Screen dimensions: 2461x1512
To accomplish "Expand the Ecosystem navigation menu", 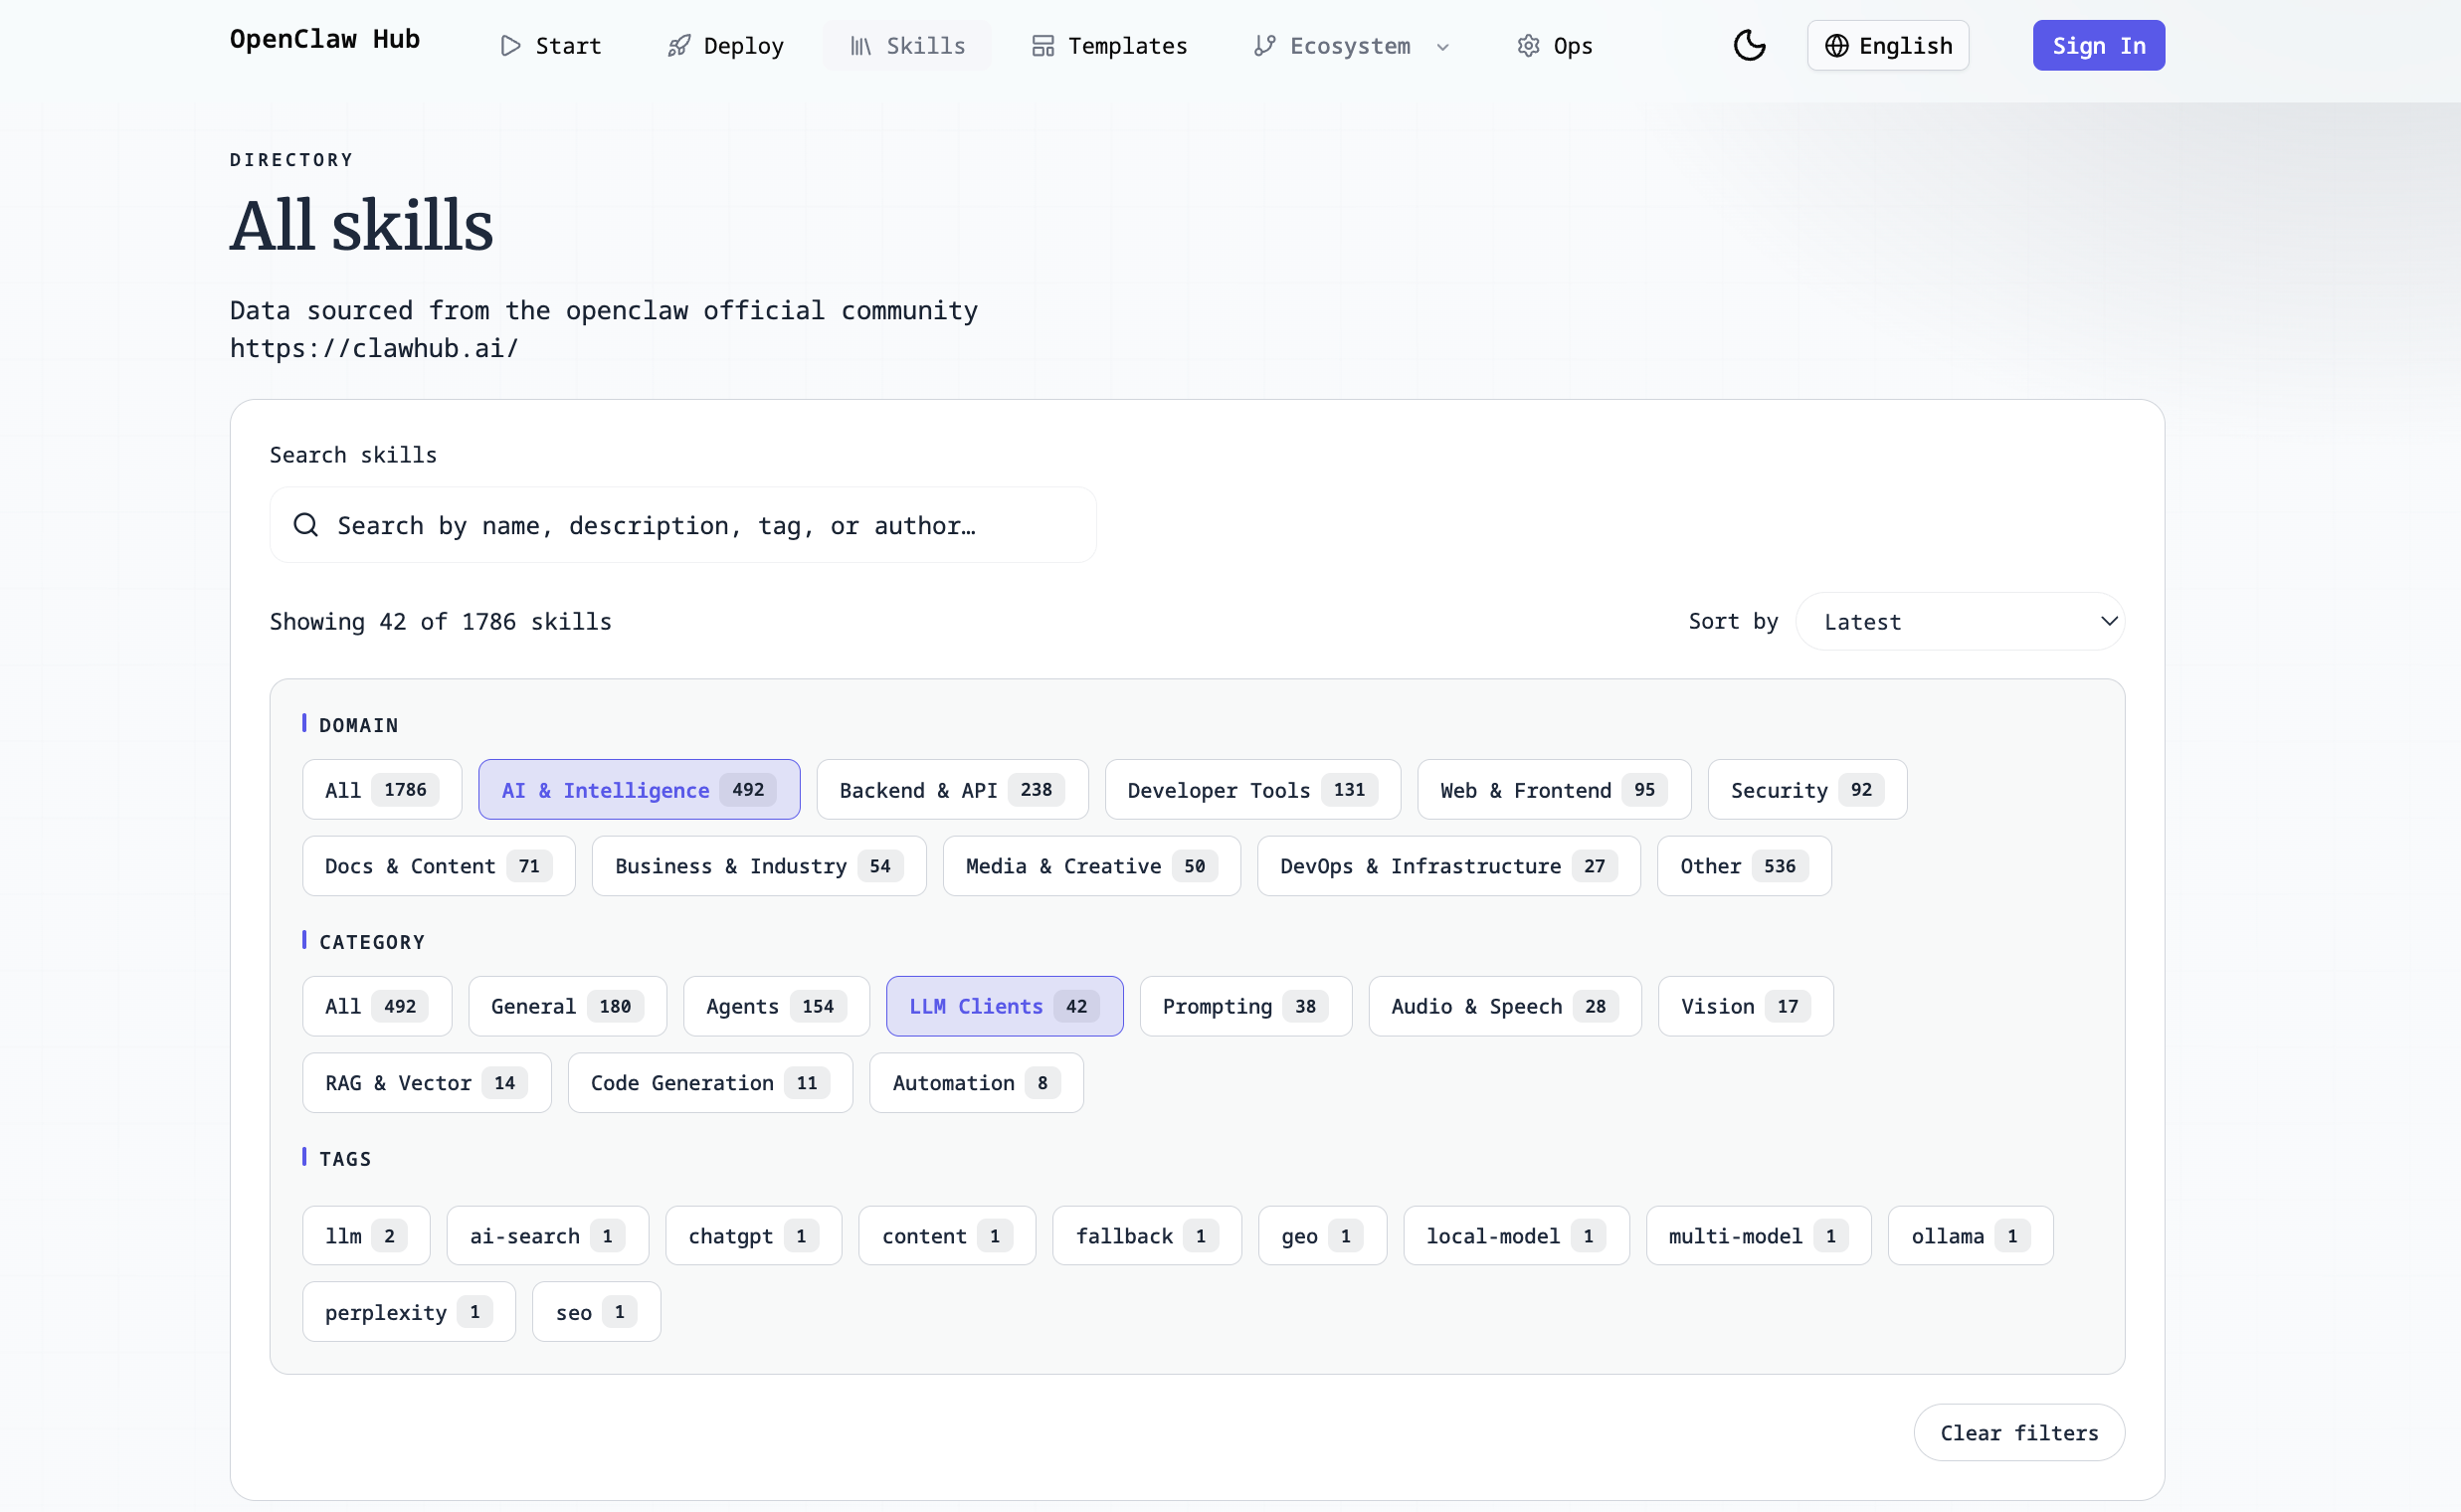I will pyautogui.click(x=1443, y=46).
